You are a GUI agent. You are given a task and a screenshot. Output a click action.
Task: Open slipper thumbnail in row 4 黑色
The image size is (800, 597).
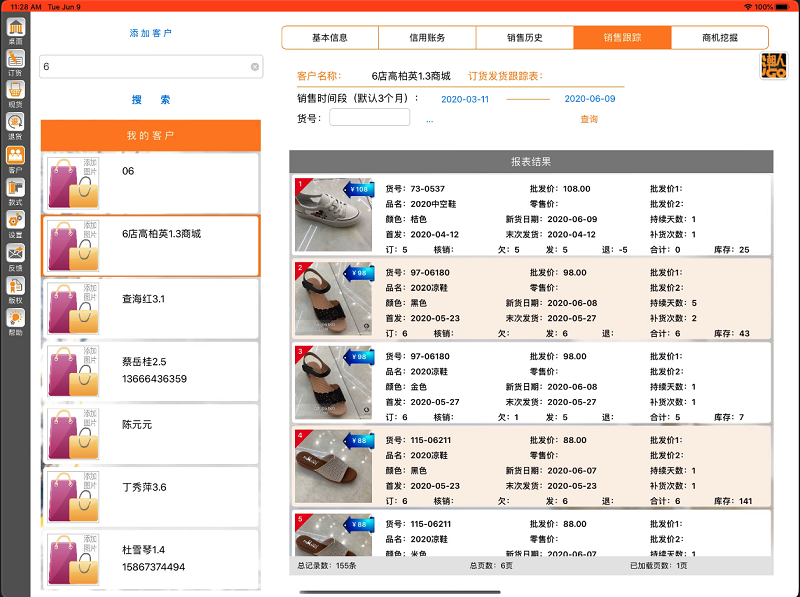(x=334, y=466)
